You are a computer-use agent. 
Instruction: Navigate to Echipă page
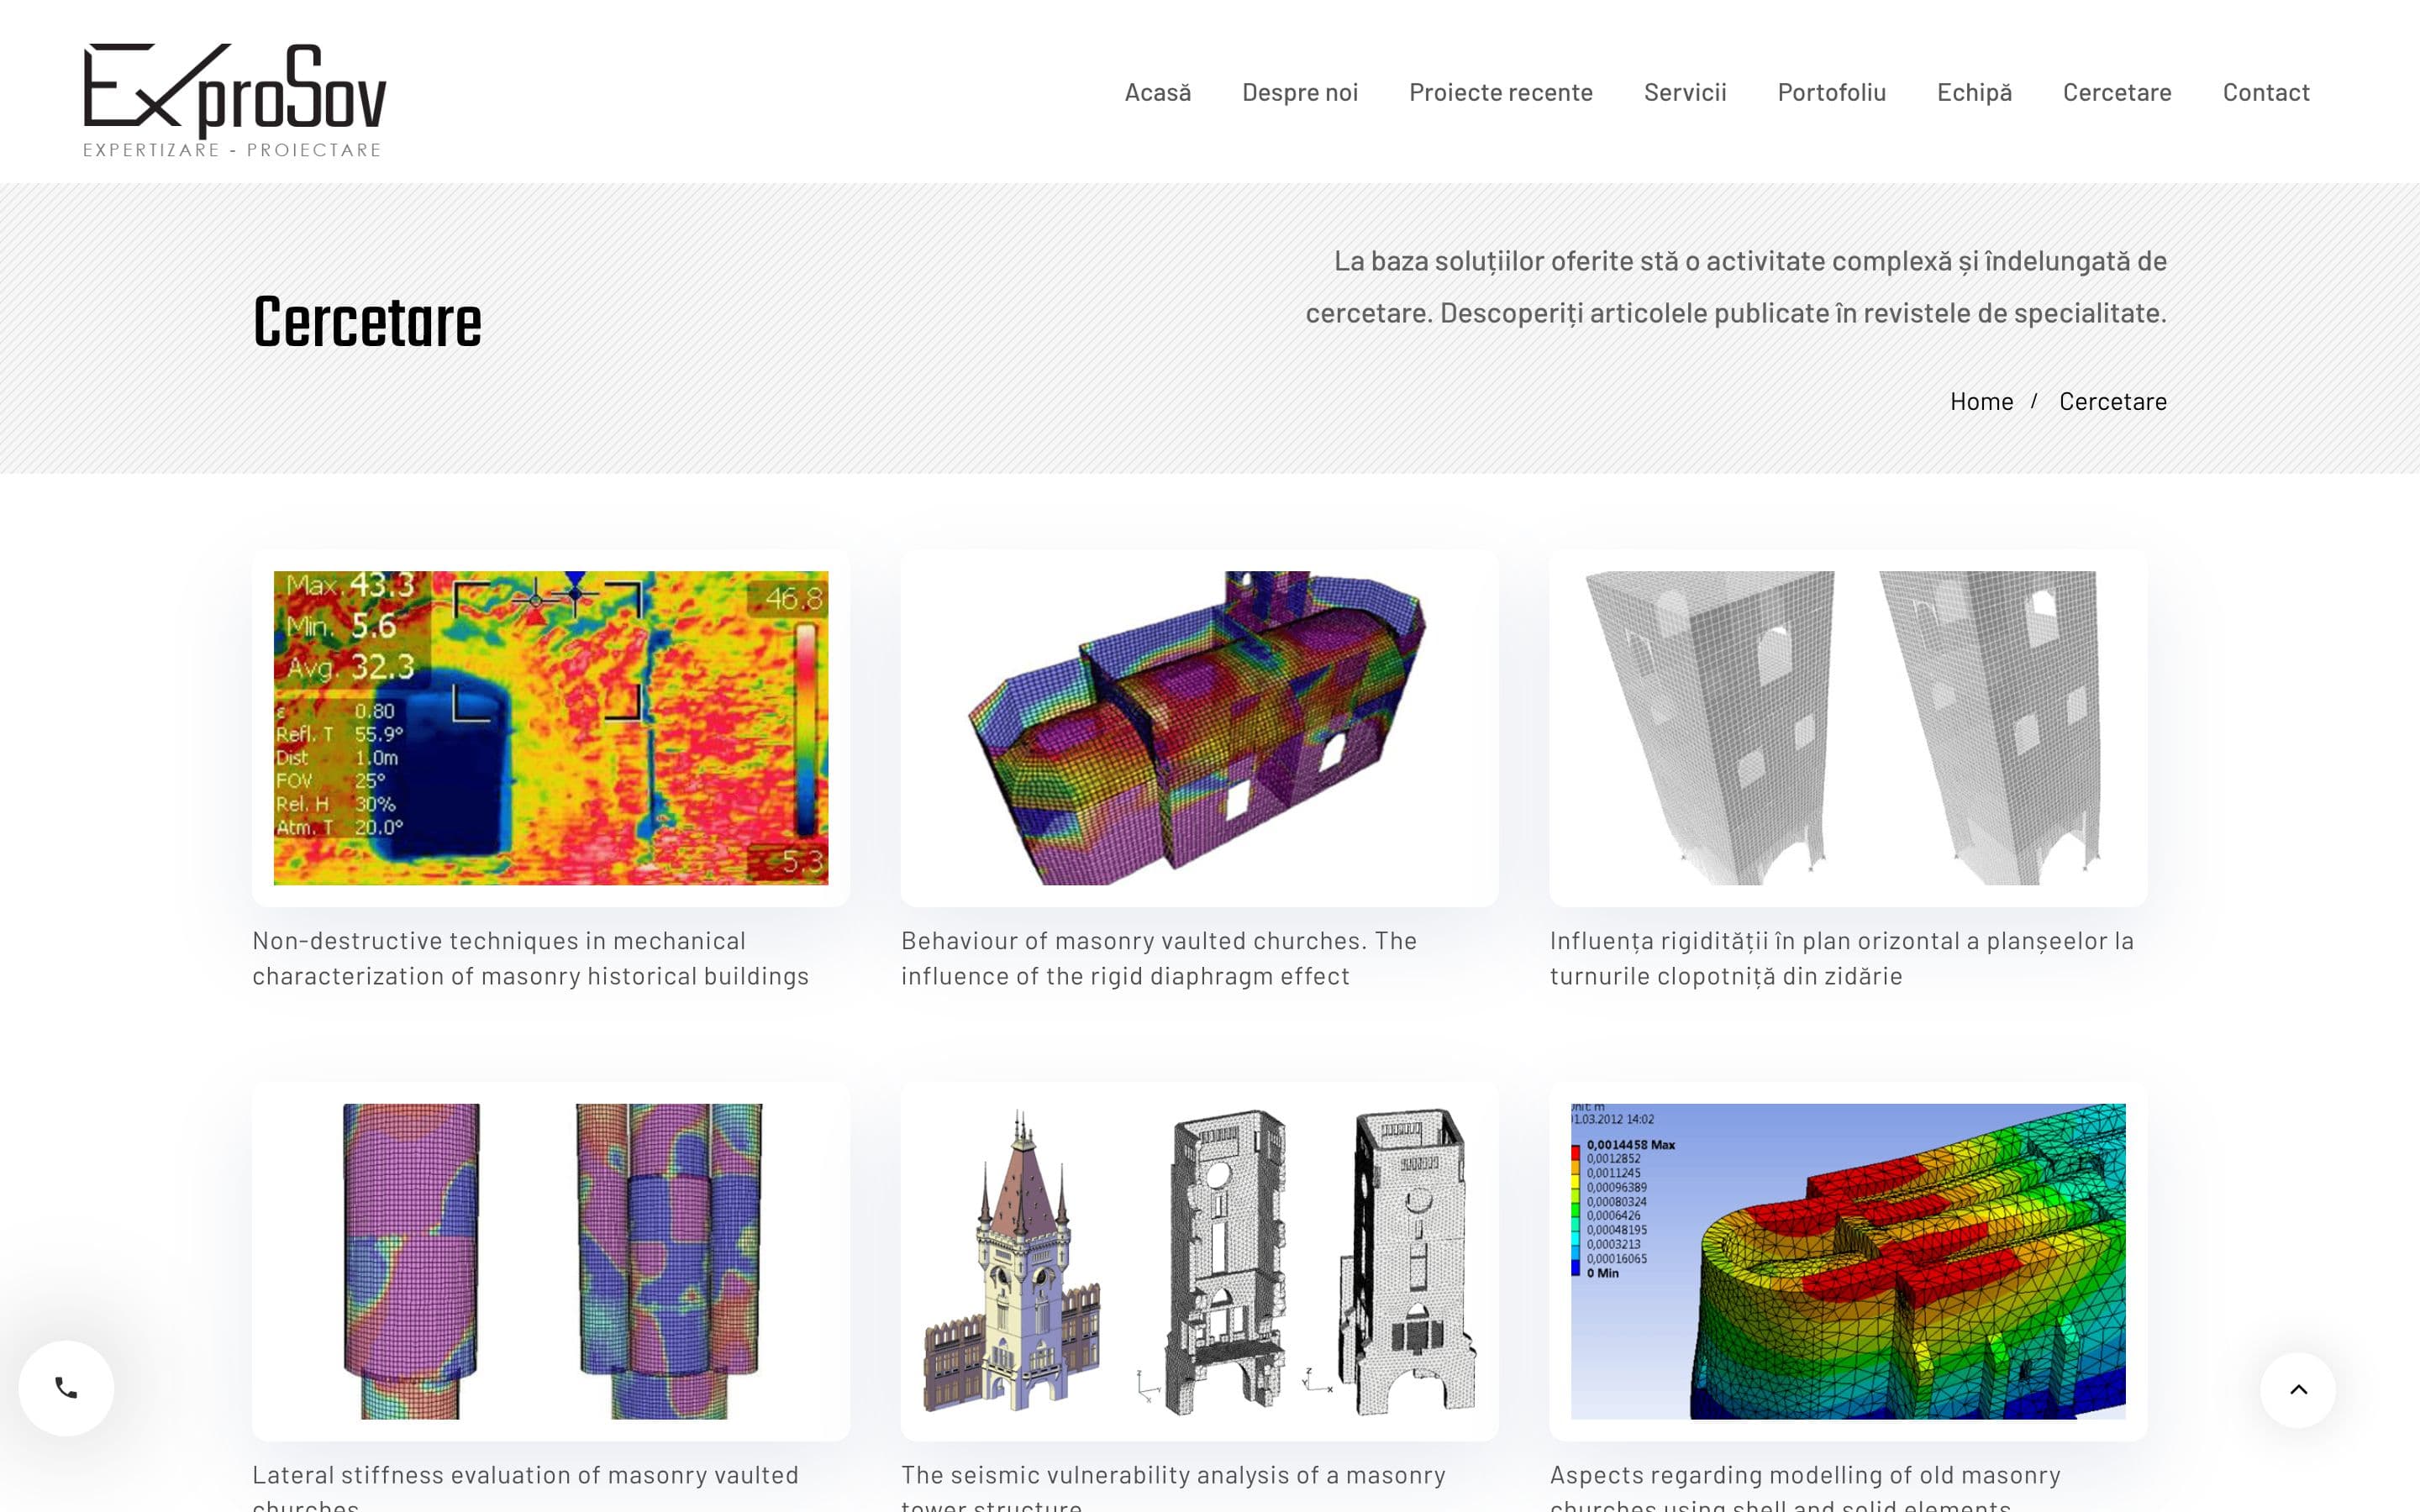point(1974,92)
